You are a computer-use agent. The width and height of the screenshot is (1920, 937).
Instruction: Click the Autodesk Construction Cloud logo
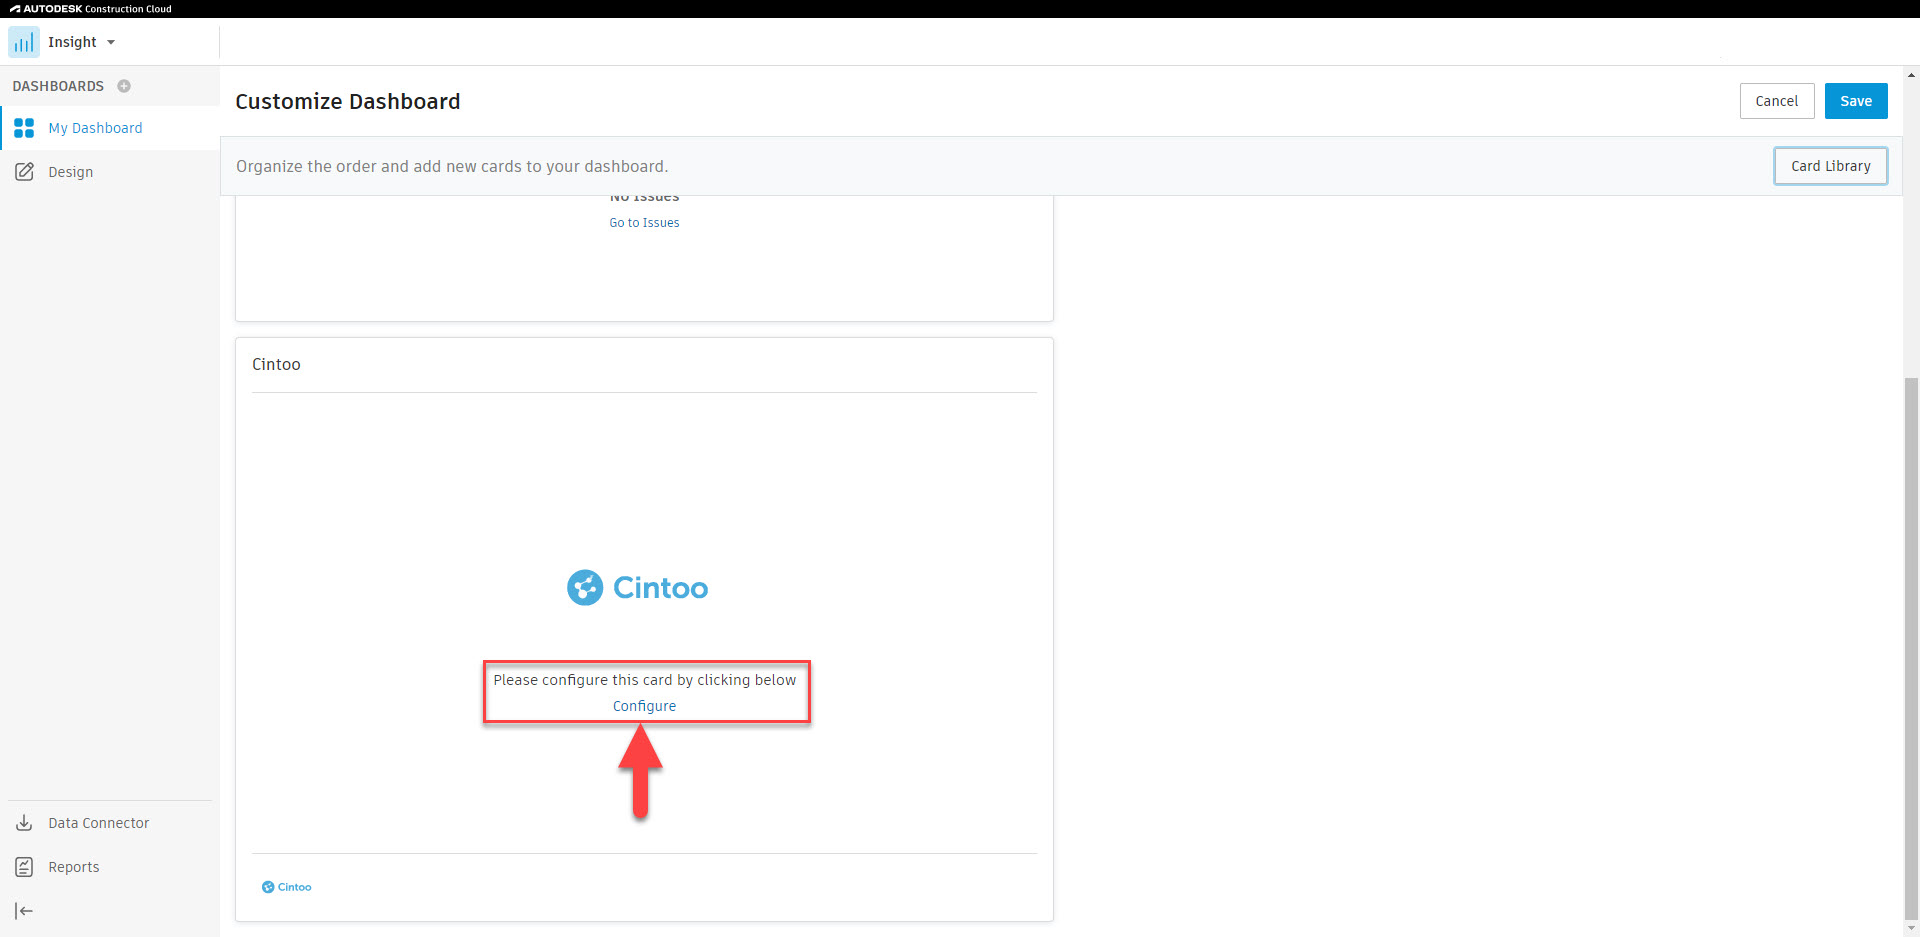(91, 9)
